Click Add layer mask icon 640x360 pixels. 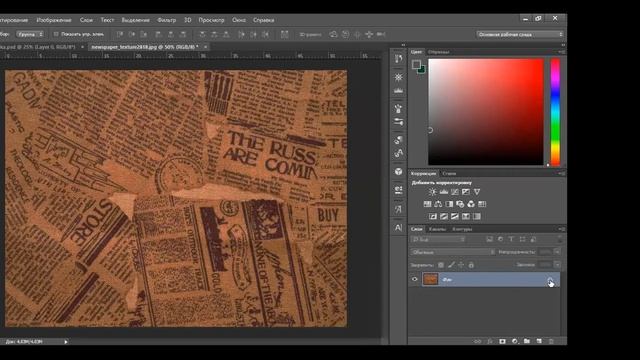click(502, 341)
